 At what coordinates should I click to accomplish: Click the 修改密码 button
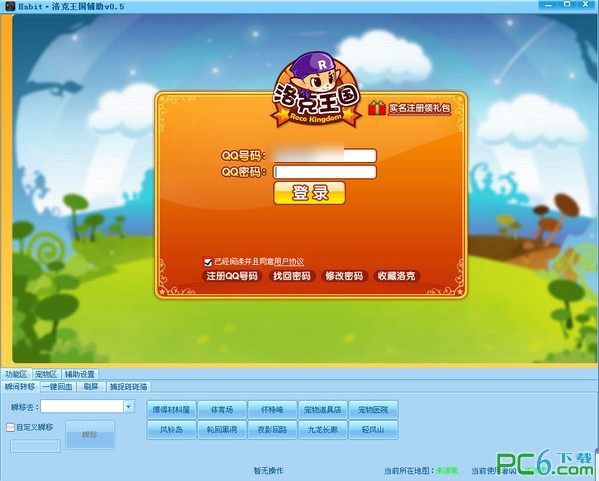pyautogui.click(x=344, y=276)
